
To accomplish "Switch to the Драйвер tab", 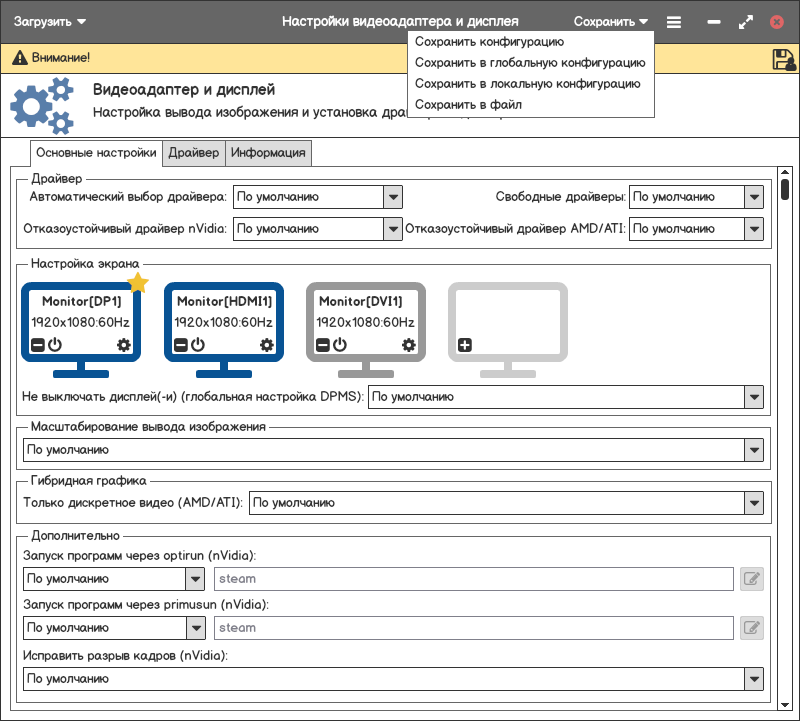I will 194,153.
